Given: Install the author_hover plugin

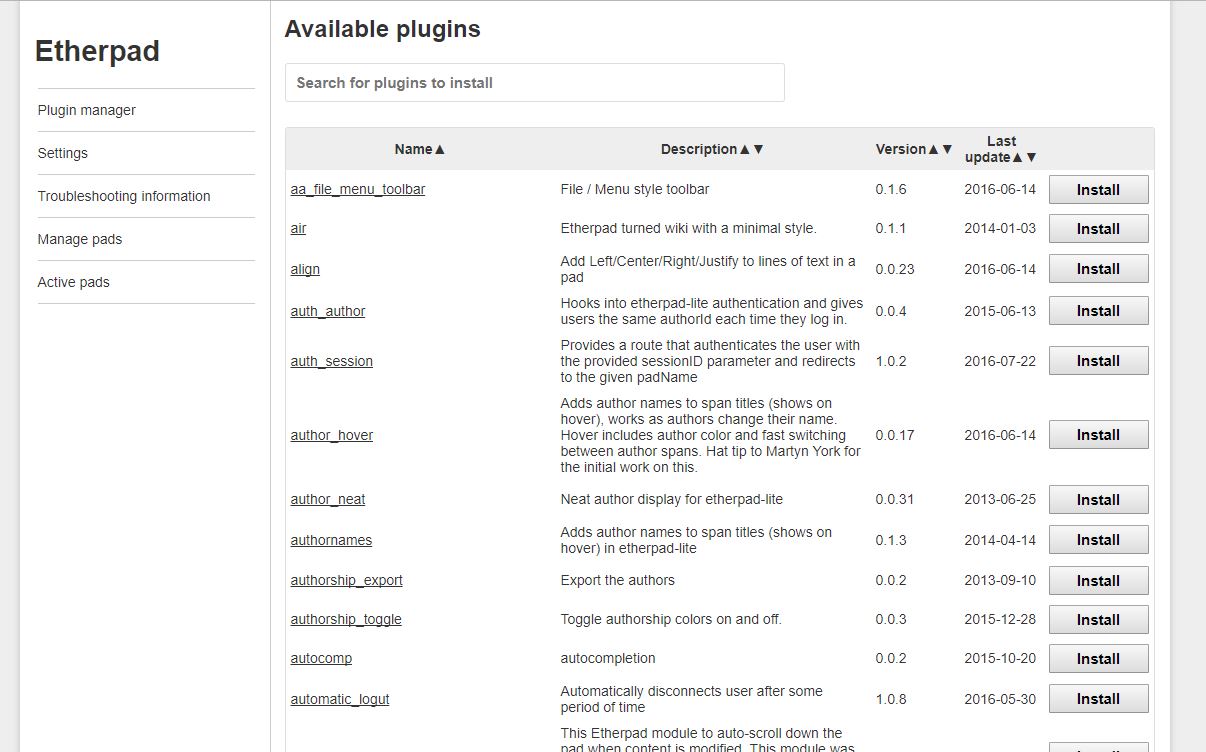Looking at the screenshot, I should [1097, 435].
